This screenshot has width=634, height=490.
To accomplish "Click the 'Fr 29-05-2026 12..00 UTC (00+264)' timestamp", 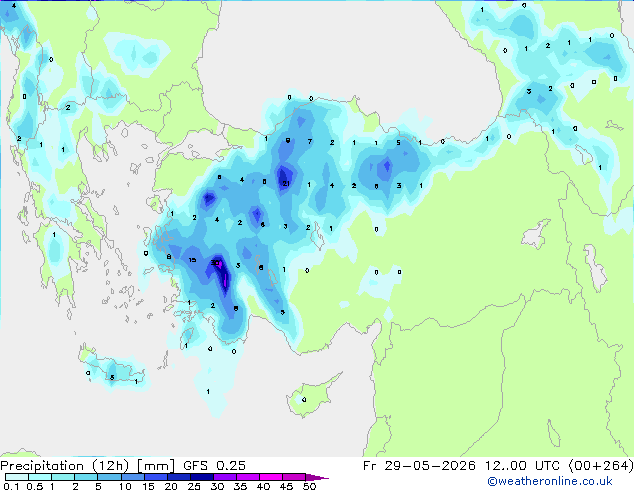I will [x=498, y=466].
